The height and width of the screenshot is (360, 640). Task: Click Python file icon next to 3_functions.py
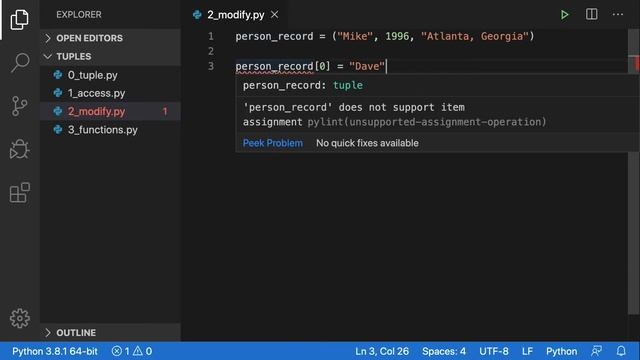[58, 129]
